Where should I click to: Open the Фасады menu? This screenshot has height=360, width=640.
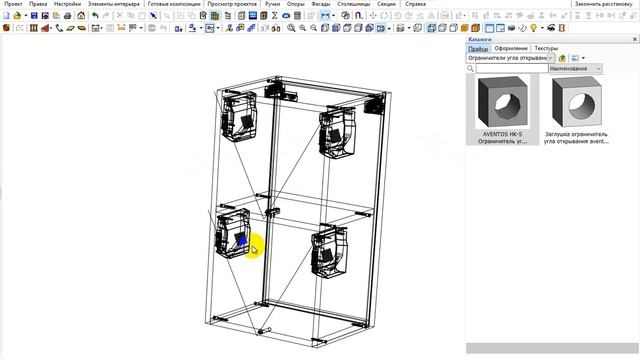(321, 4)
